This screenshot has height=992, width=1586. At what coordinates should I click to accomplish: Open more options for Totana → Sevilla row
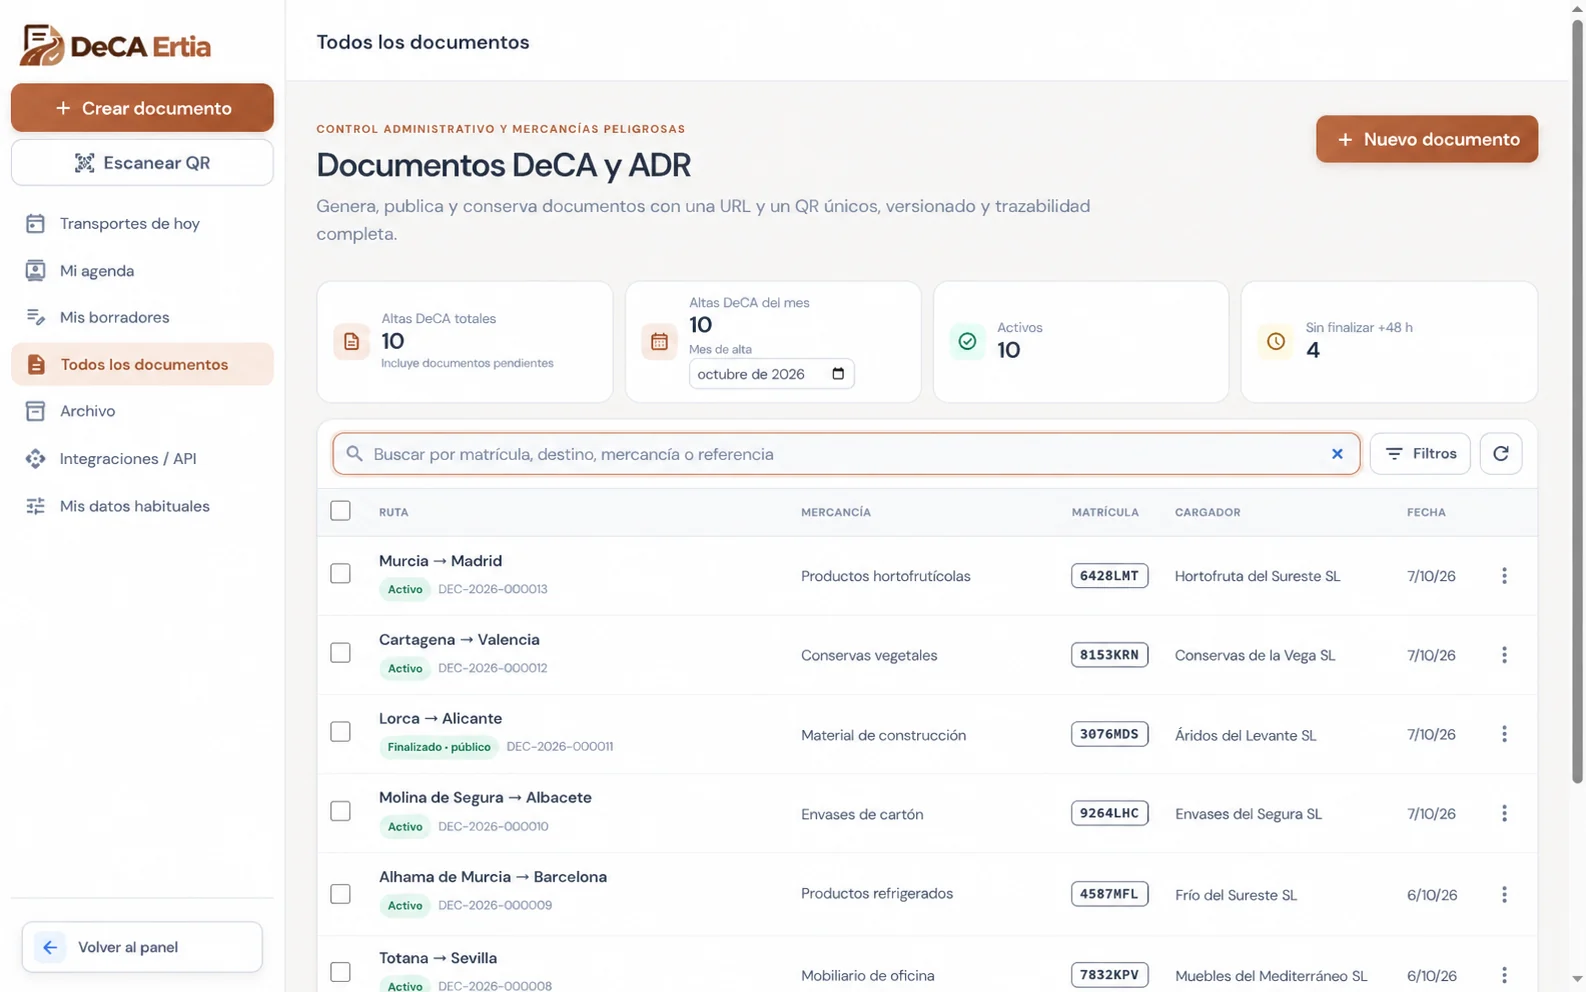click(x=1503, y=975)
